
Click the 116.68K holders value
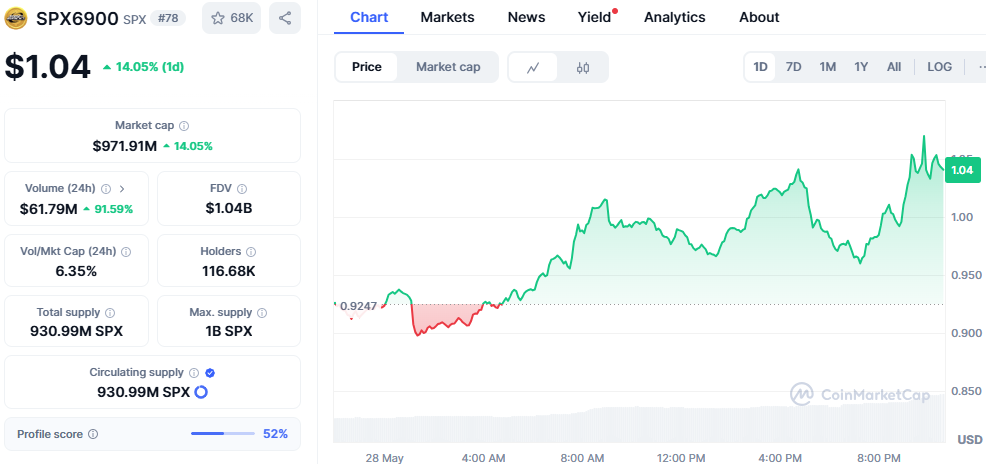pyautogui.click(x=229, y=272)
